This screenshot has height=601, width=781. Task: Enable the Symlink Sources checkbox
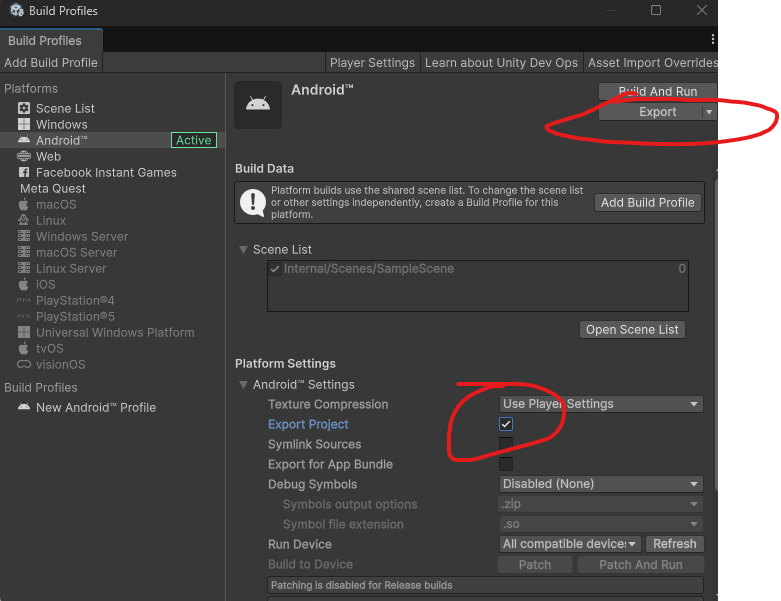coord(506,444)
